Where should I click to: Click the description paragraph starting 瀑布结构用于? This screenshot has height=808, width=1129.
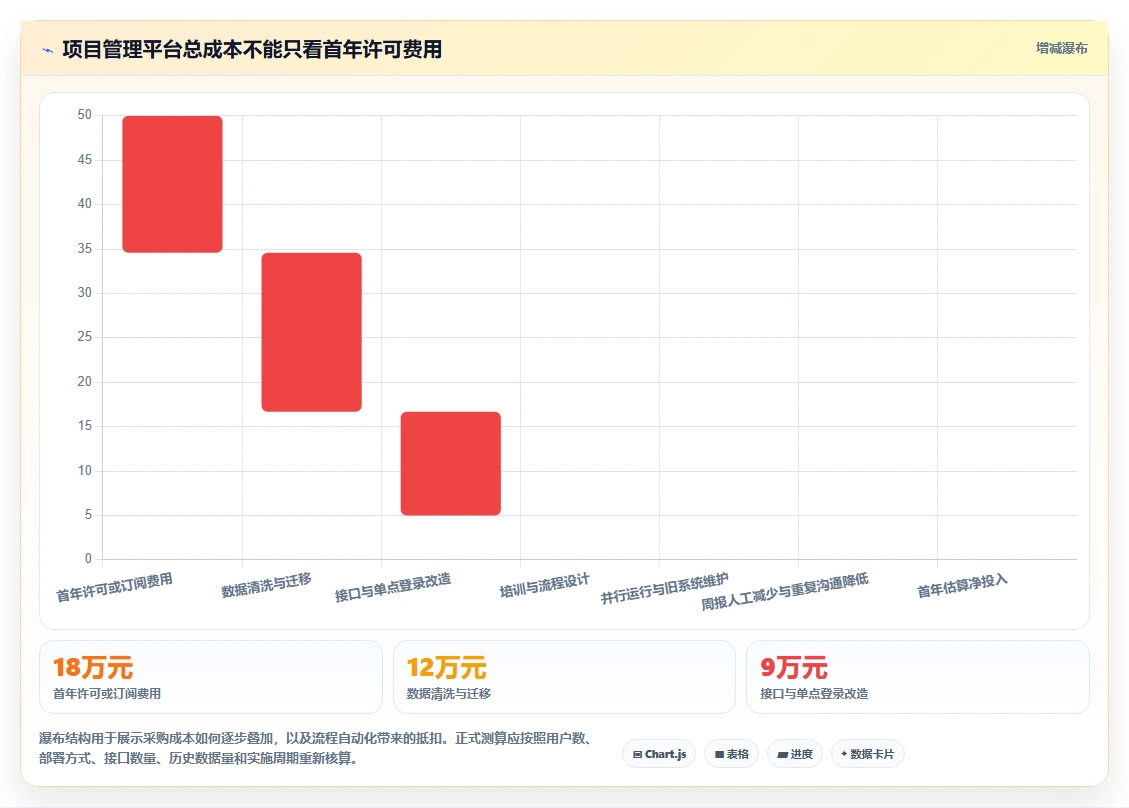pyautogui.click(x=315, y=748)
